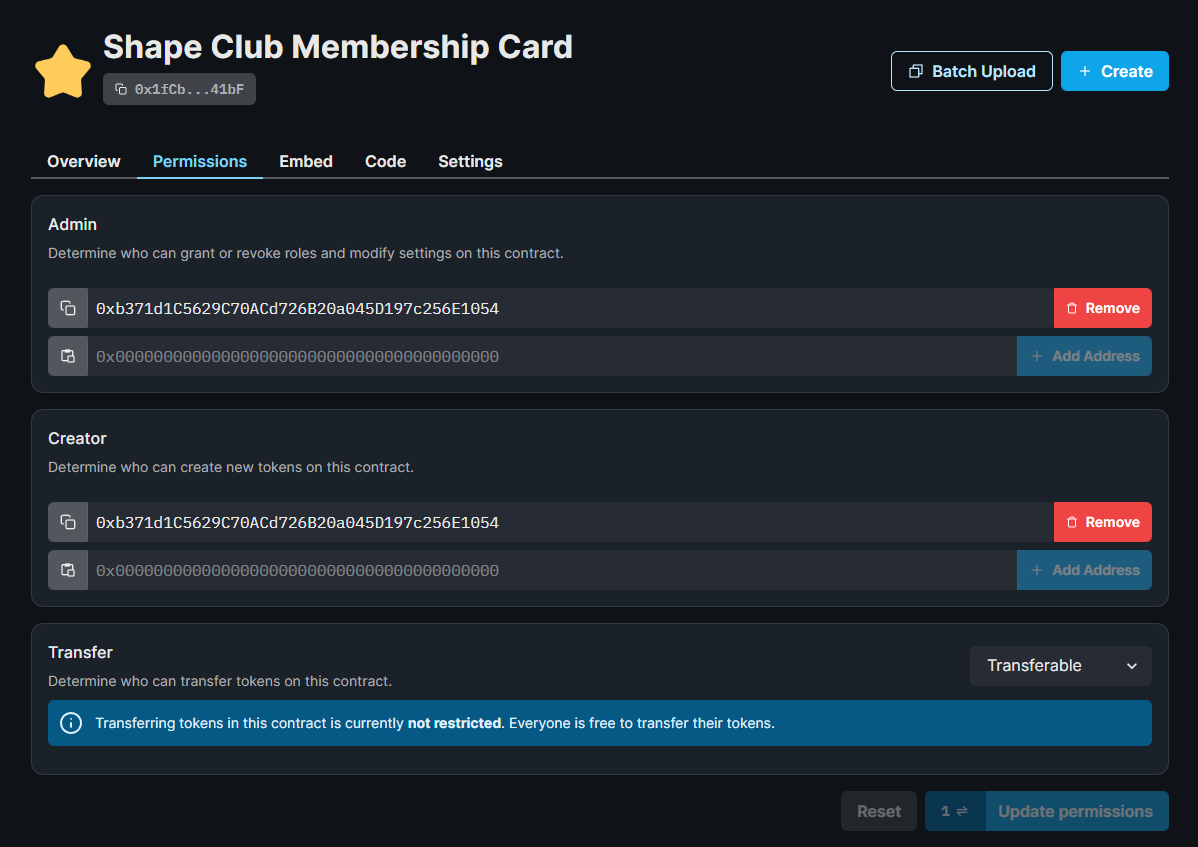The height and width of the screenshot is (847, 1198).
Task: Copy the Creator wallet address icon
Action: pyautogui.click(x=68, y=522)
